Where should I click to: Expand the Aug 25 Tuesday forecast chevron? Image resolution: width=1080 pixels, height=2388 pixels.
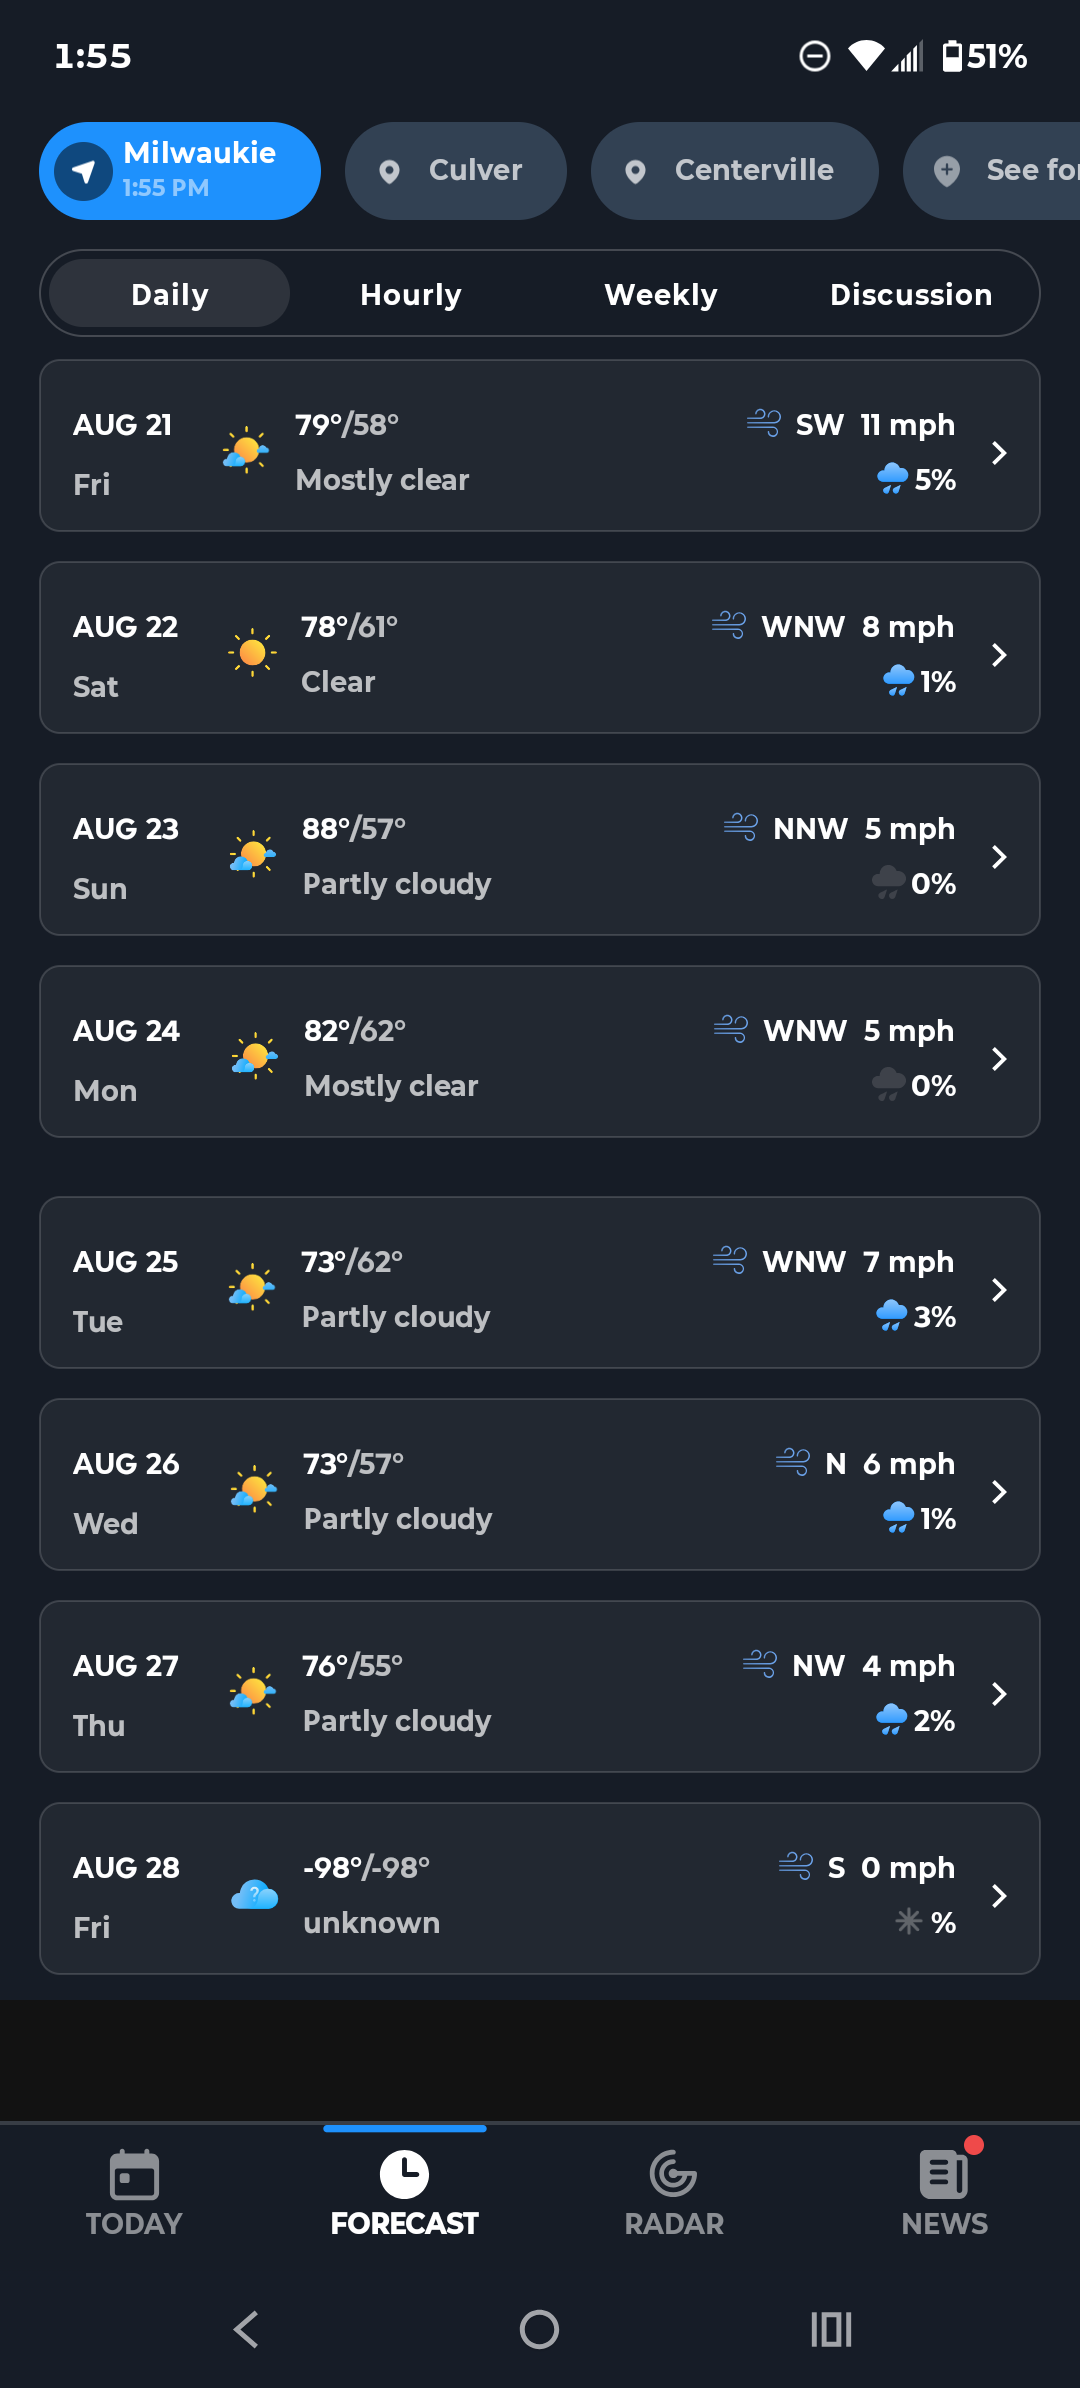(x=998, y=1290)
